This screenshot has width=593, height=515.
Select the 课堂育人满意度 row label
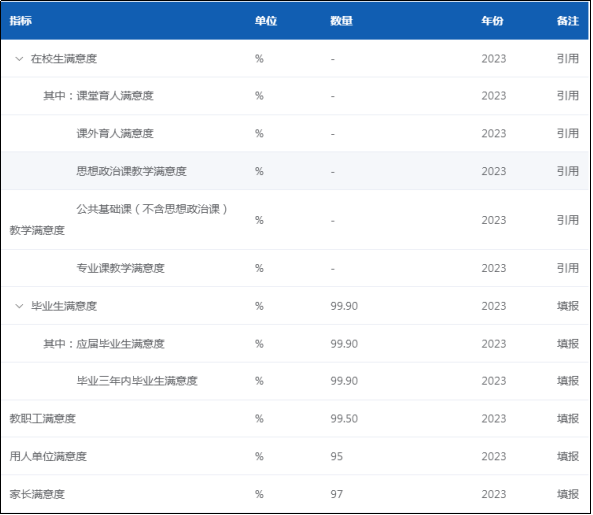pyautogui.click(x=115, y=96)
